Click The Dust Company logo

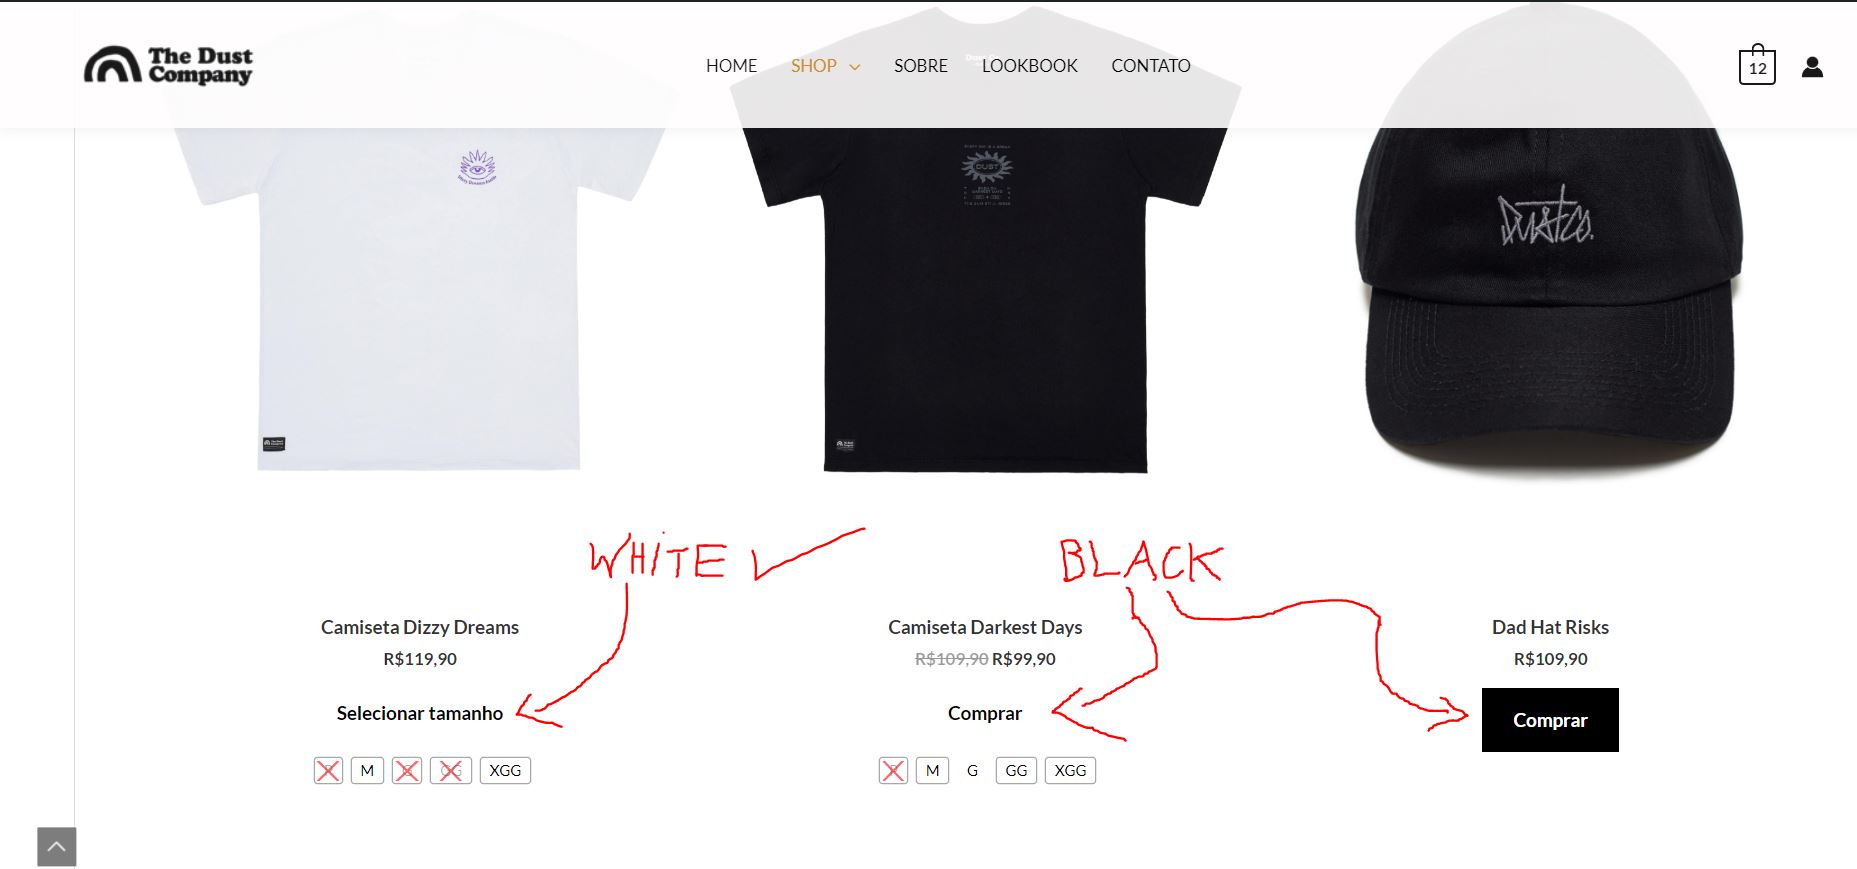[x=168, y=65]
